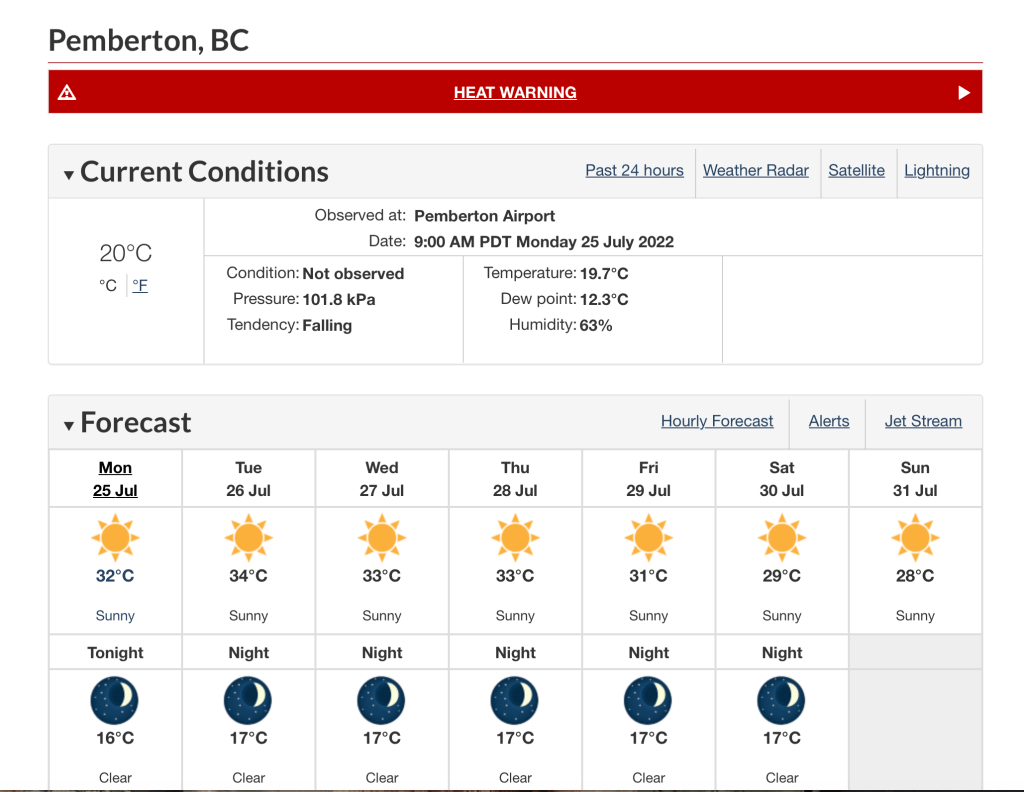Click the sun icon for Thu 28 Jul
Image resolution: width=1024 pixels, height=792 pixels.
[515, 537]
